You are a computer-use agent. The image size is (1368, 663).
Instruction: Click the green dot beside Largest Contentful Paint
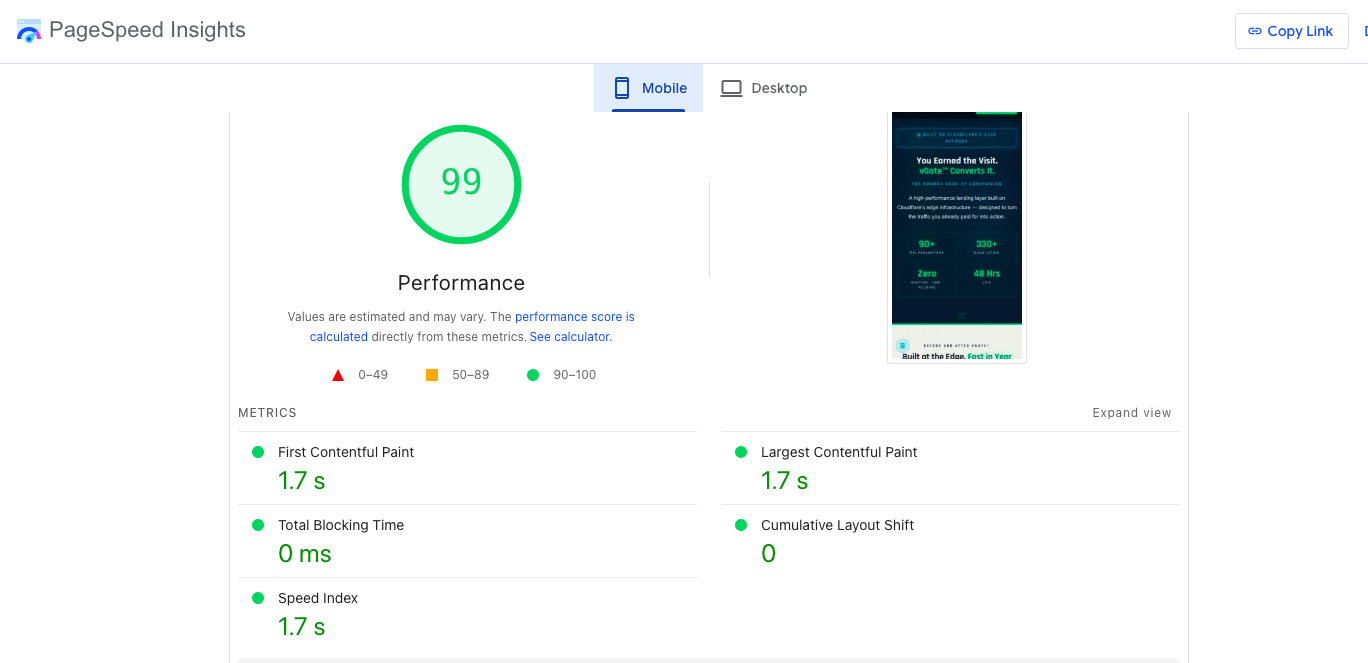pos(741,452)
